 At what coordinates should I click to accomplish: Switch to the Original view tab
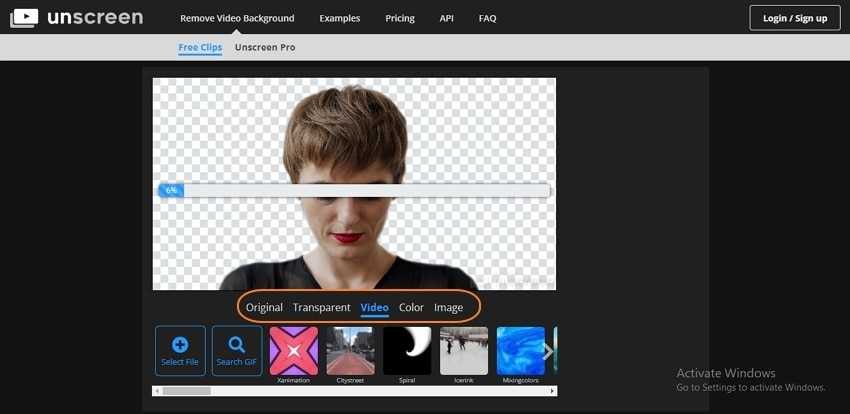[264, 308]
